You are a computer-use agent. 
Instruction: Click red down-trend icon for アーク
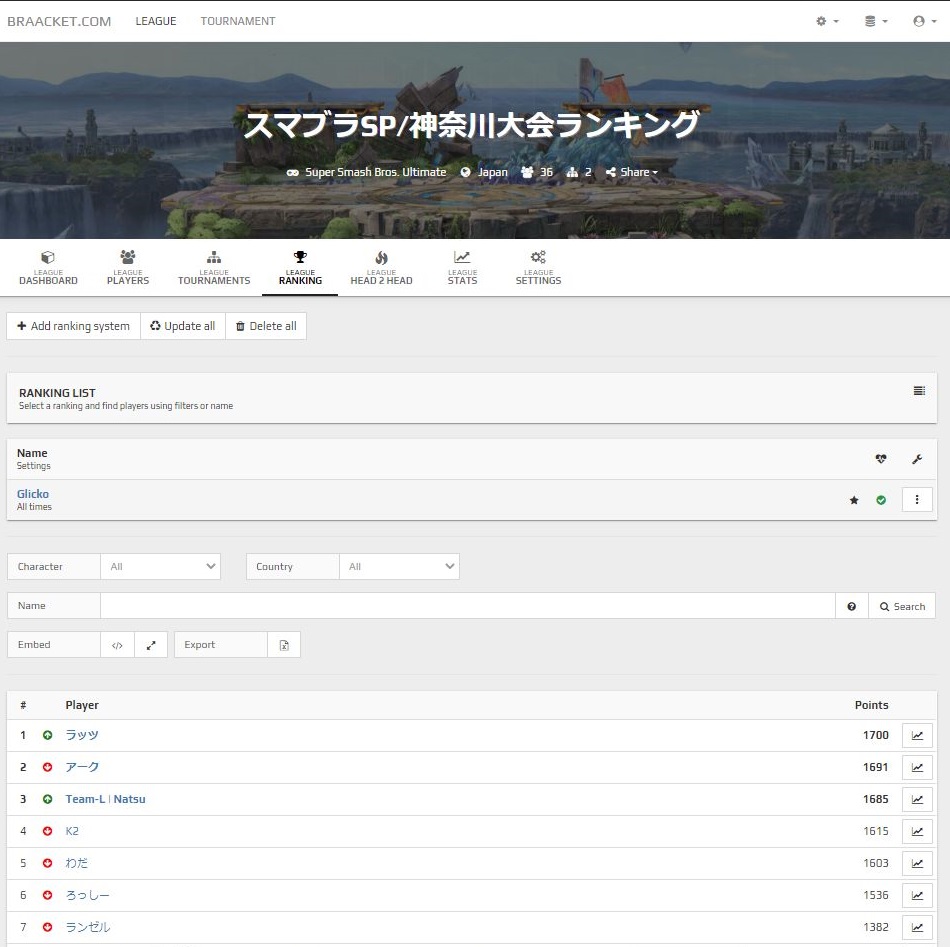click(47, 767)
